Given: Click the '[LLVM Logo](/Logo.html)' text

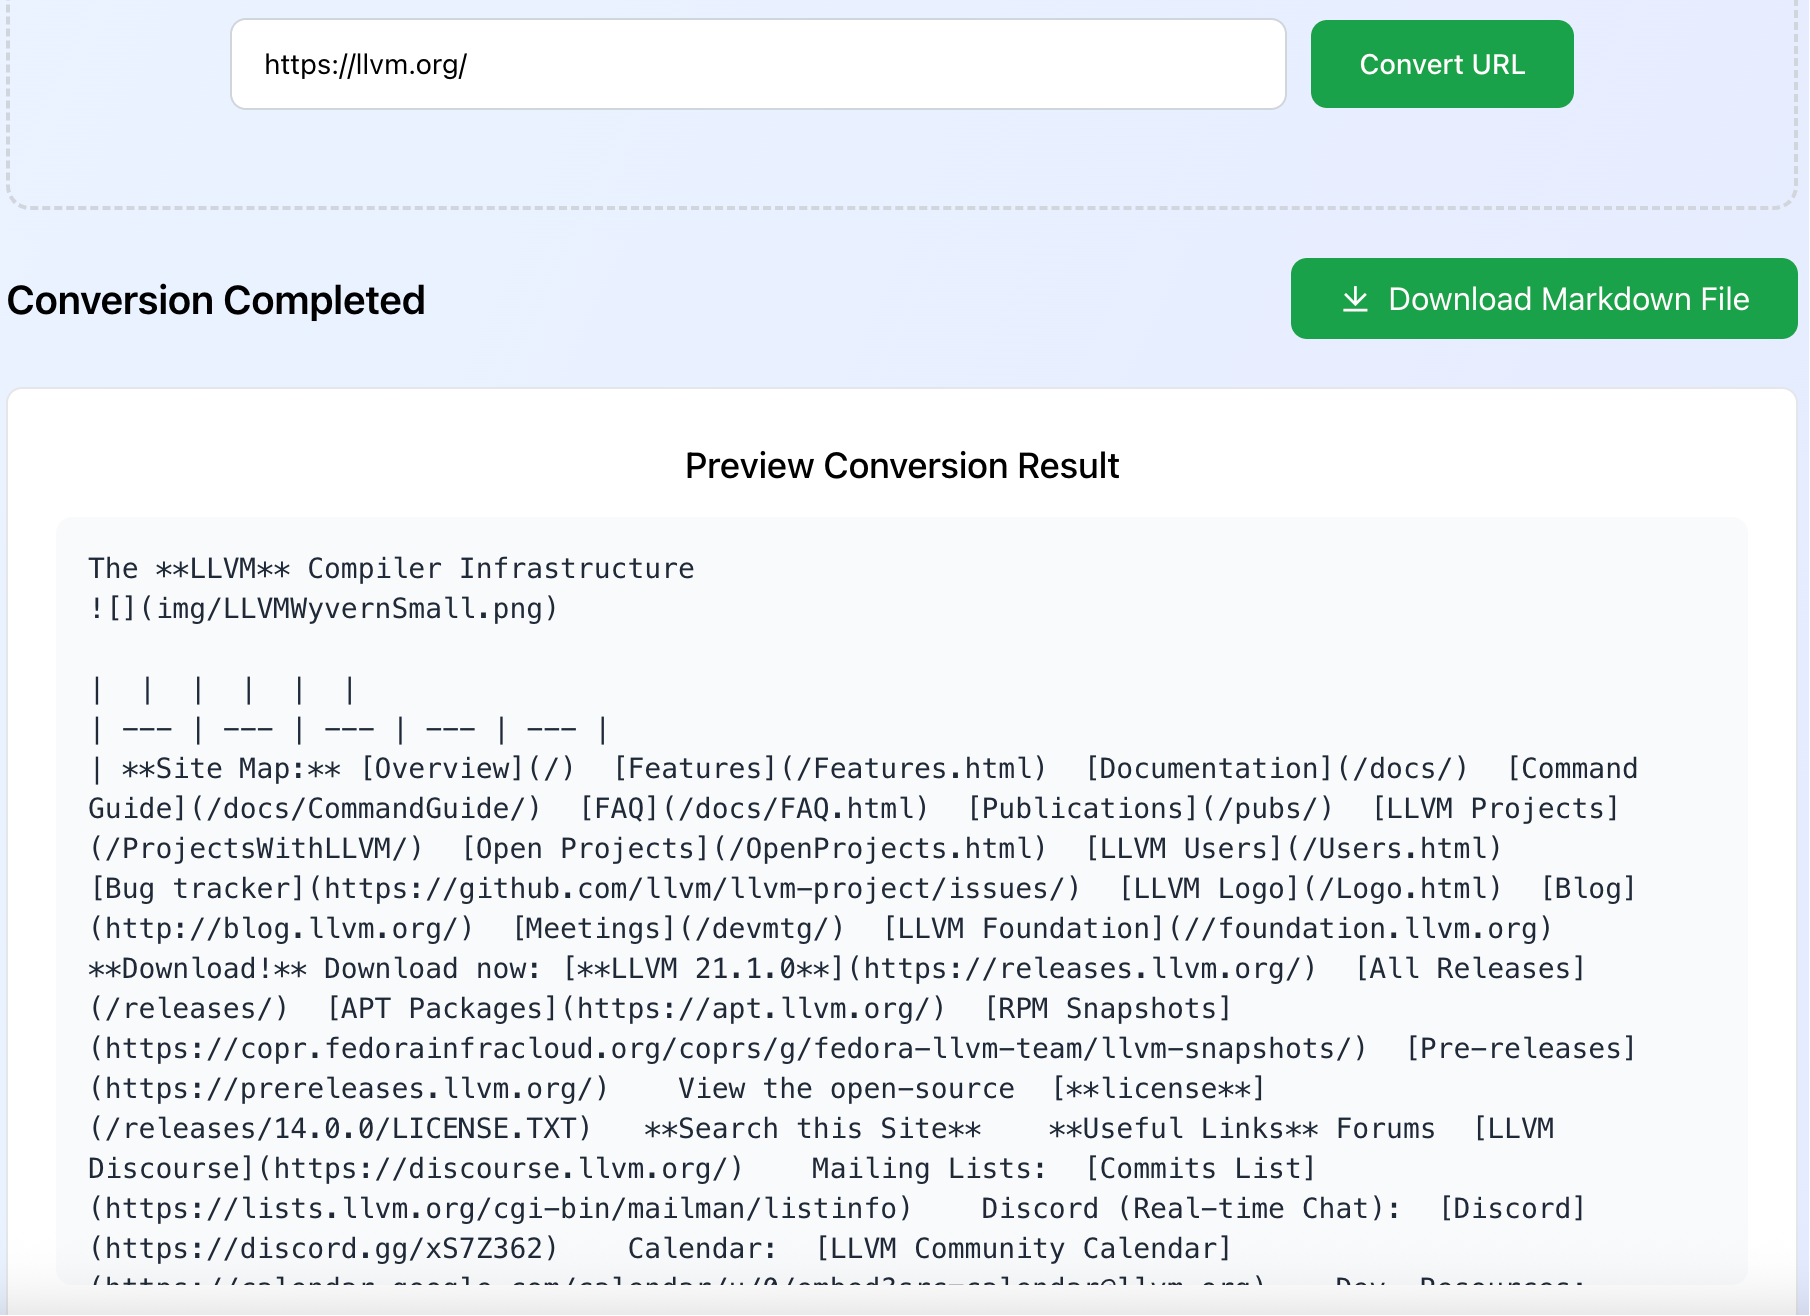Looking at the screenshot, I should (1311, 888).
